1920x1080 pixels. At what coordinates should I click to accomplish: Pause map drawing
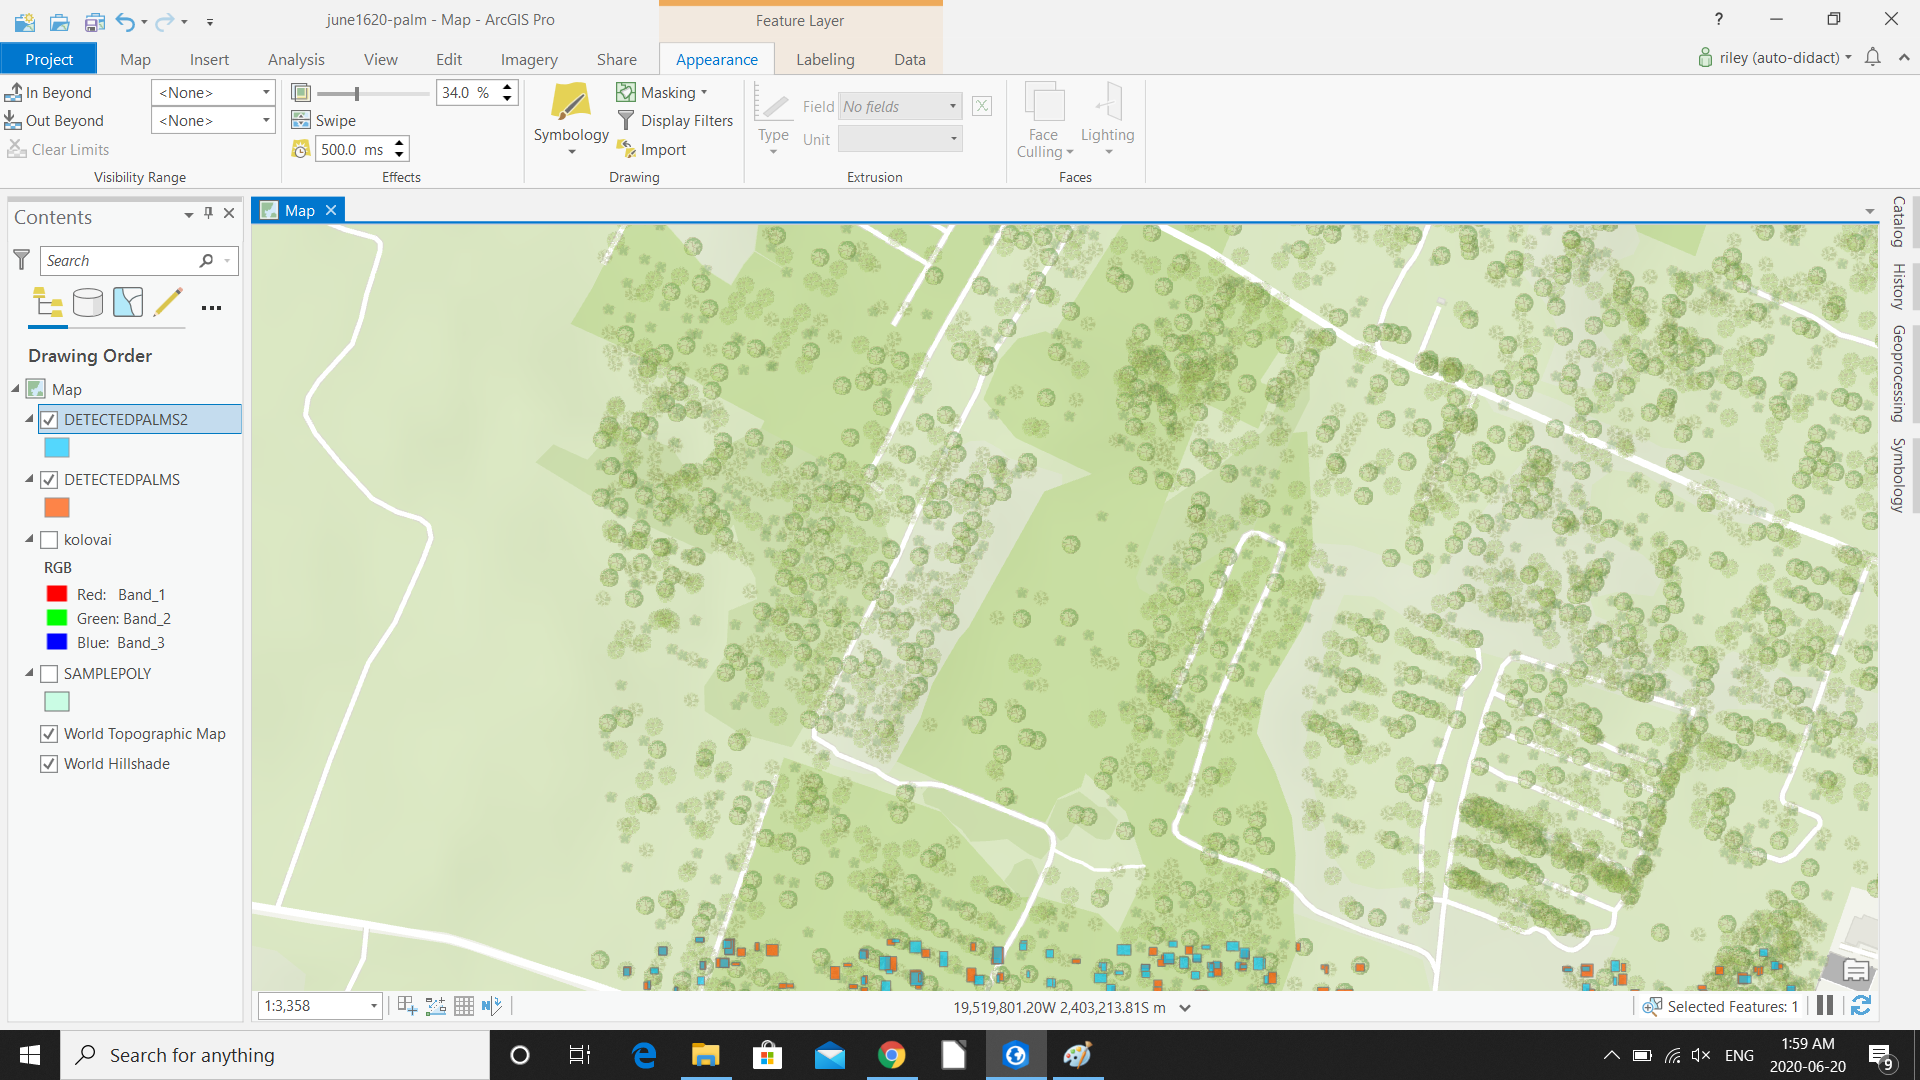click(x=1825, y=1006)
